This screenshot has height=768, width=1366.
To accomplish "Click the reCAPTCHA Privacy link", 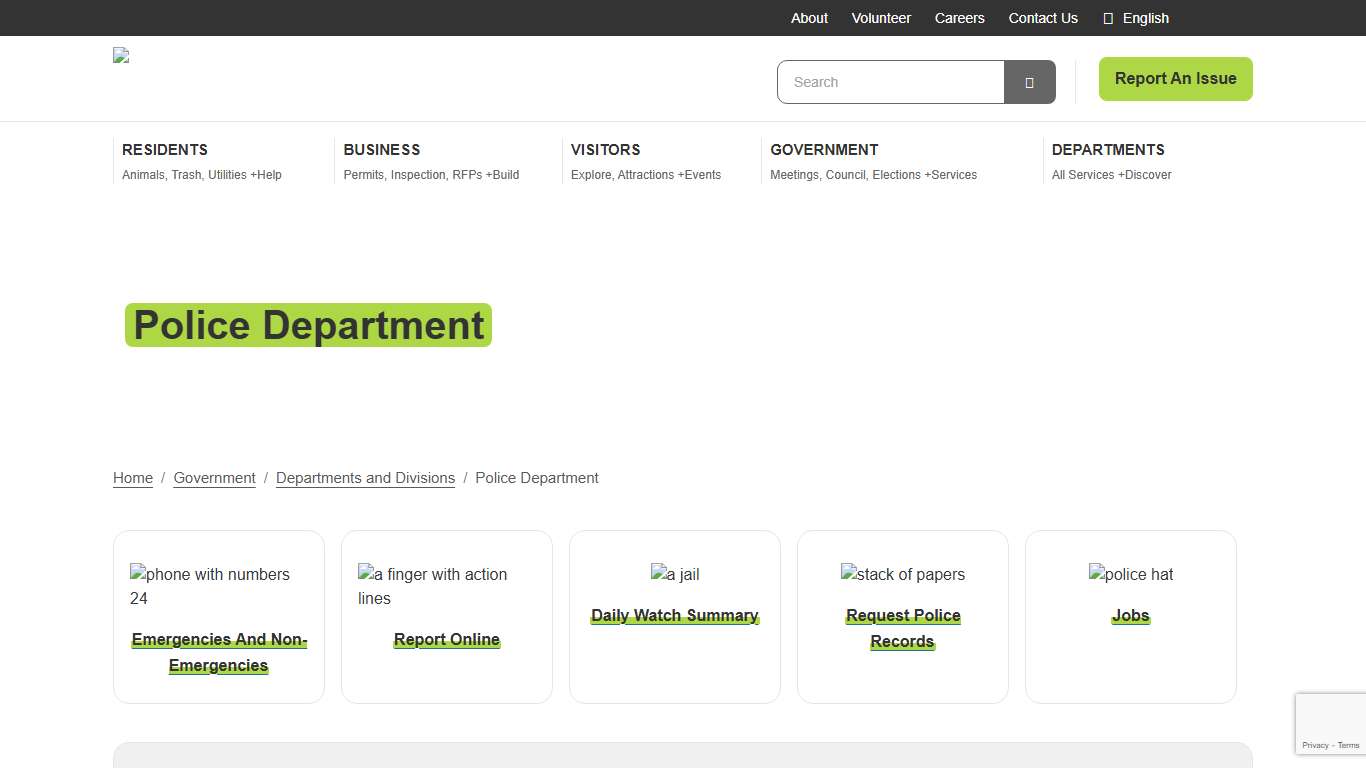I will coord(1315,745).
